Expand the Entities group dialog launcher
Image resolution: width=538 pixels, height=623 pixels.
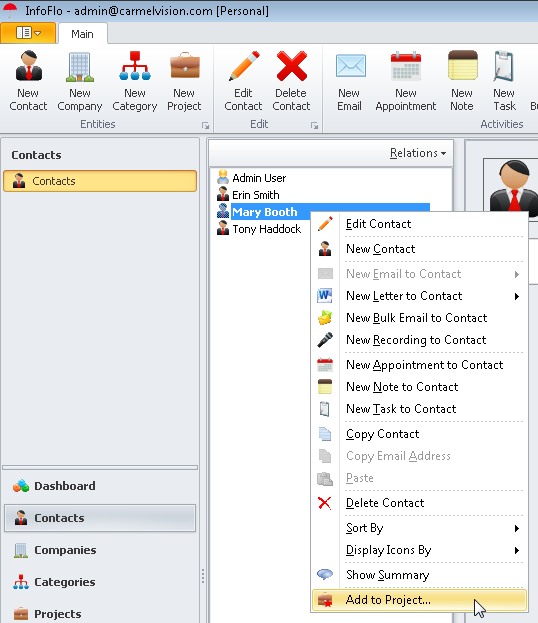(x=205, y=126)
